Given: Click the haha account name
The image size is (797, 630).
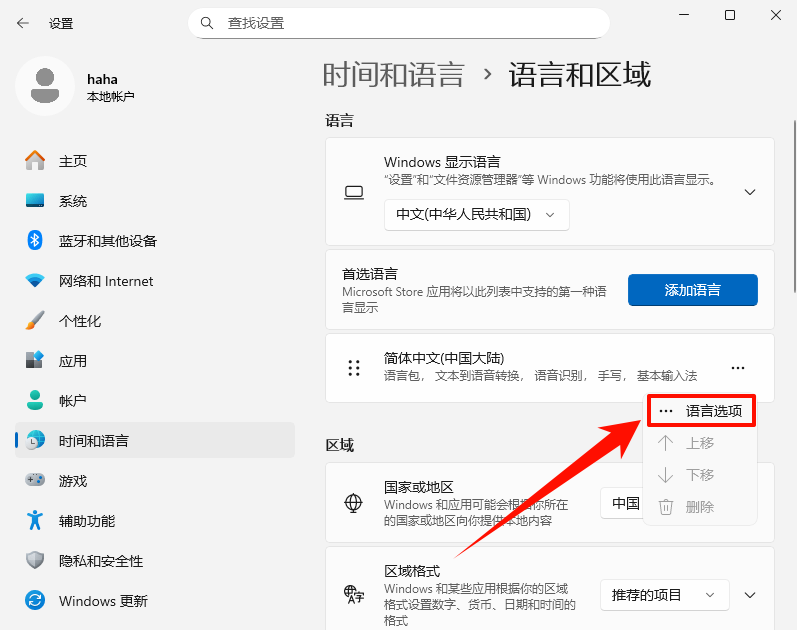Looking at the screenshot, I should tap(102, 79).
